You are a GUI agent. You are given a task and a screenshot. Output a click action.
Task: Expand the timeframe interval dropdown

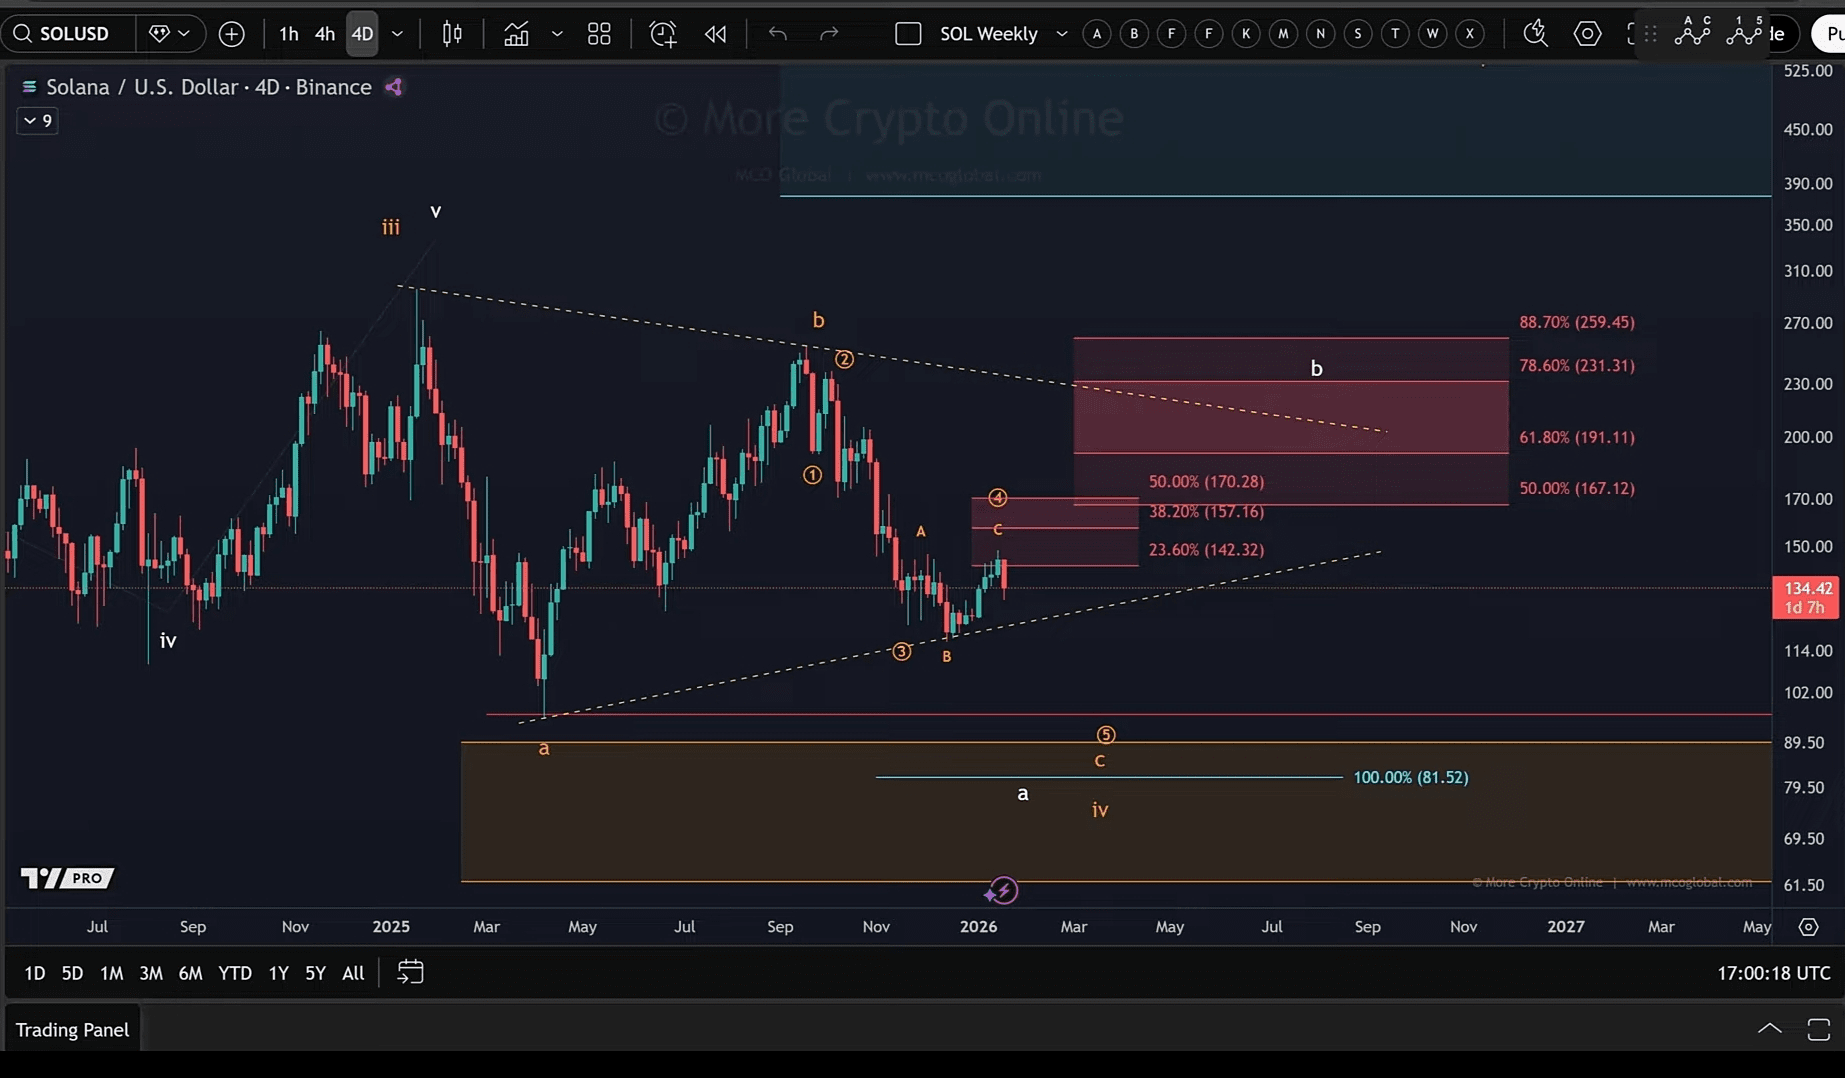click(397, 34)
